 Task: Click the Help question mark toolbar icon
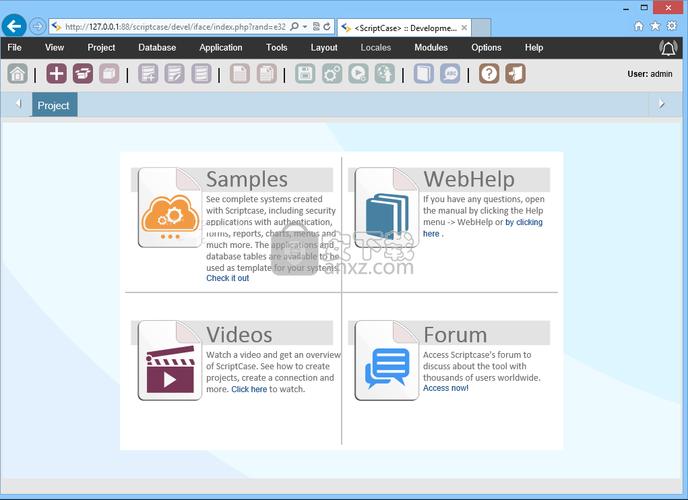pyautogui.click(x=489, y=73)
